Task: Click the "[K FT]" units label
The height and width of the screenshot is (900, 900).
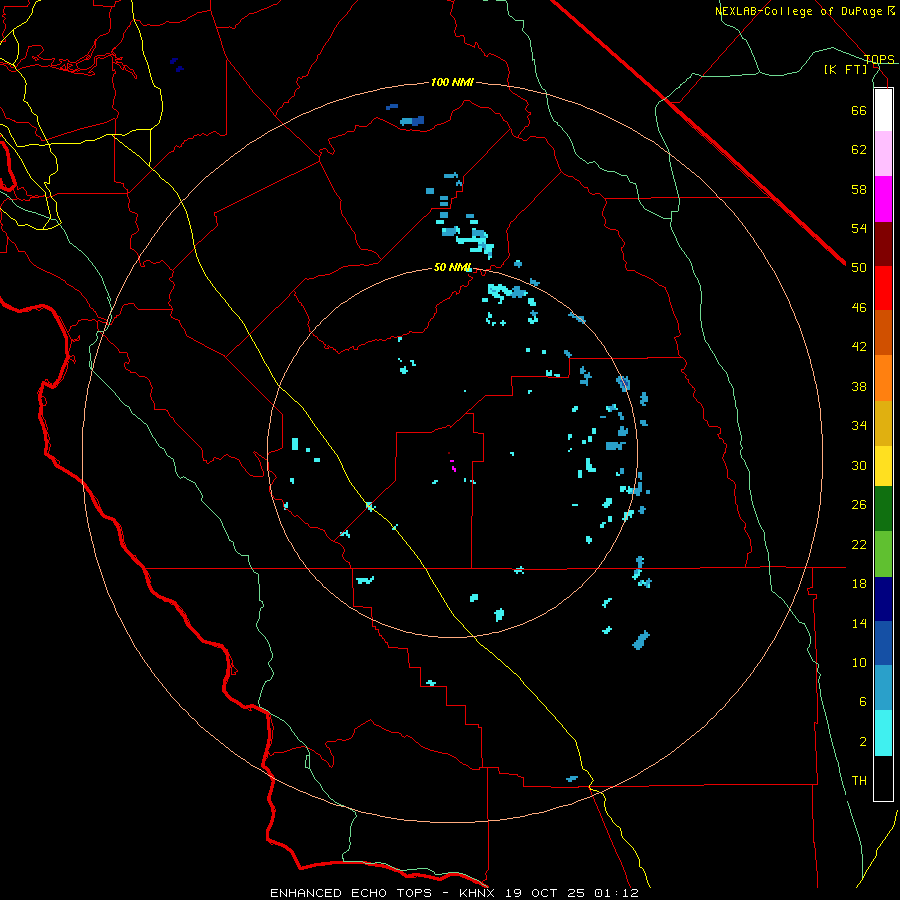Action: coord(845,70)
